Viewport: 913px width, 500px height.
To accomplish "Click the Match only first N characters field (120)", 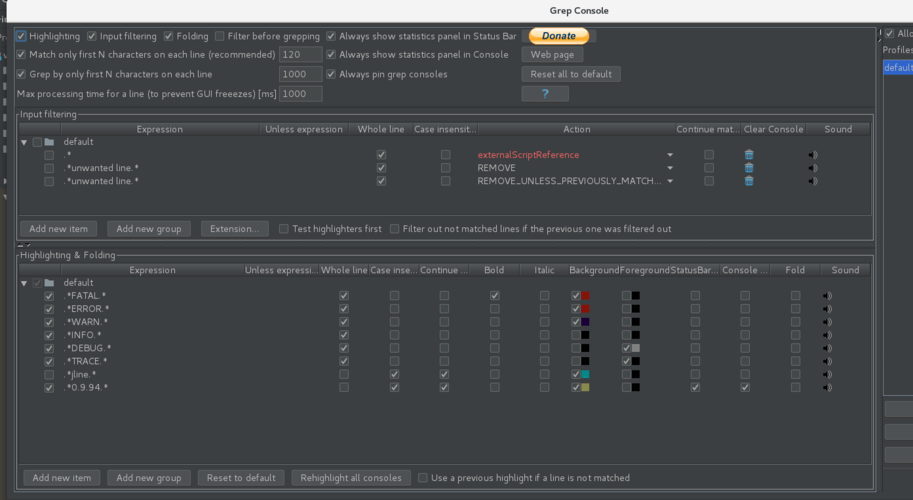I will [300, 55].
